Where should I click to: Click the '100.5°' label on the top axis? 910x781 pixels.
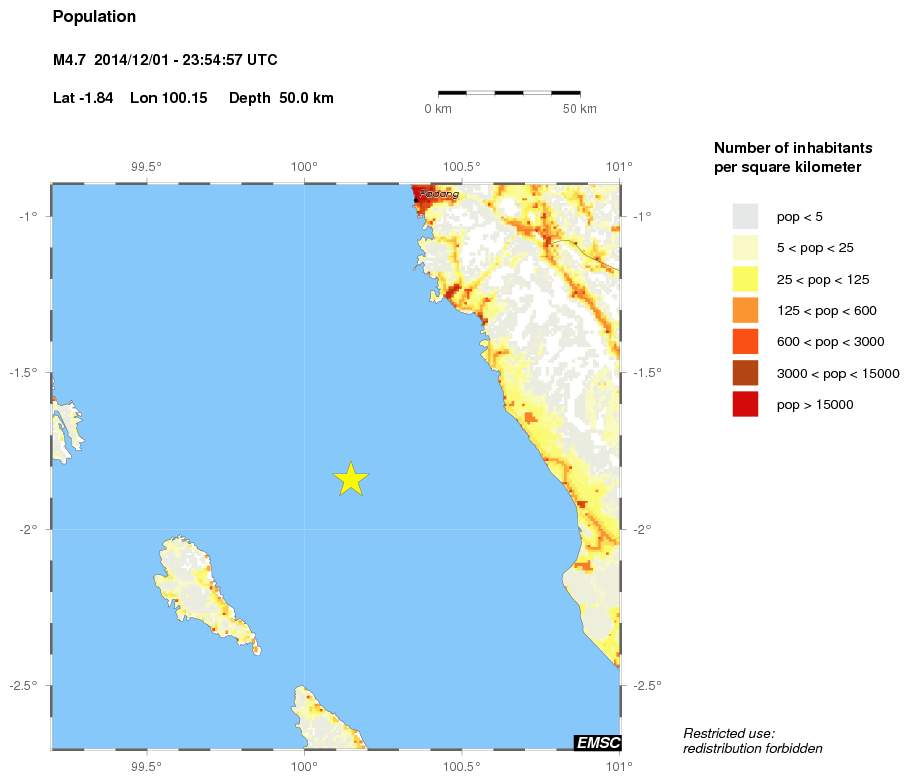coord(461,167)
